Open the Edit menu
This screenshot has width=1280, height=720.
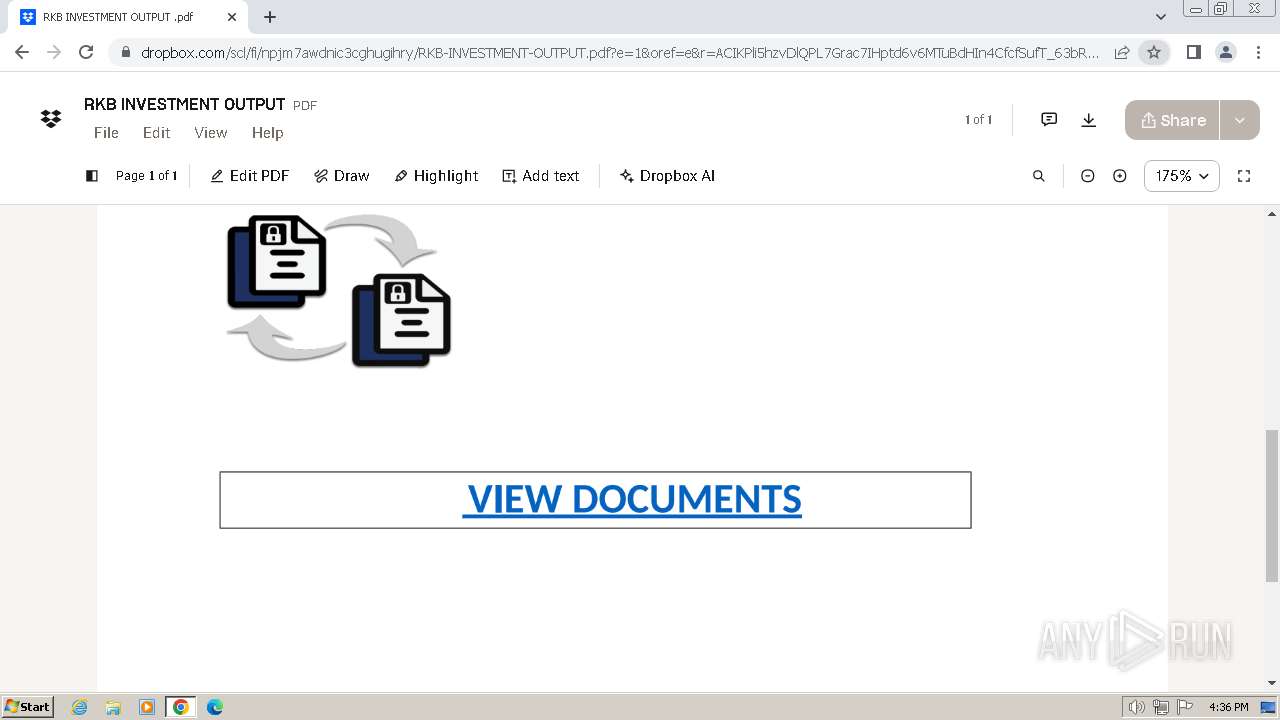(156, 132)
